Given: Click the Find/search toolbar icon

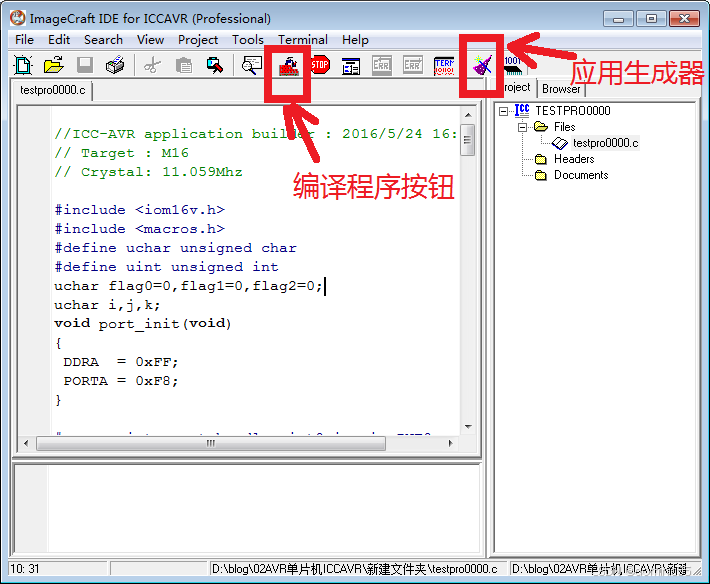Looking at the screenshot, I should click(215, 66).
